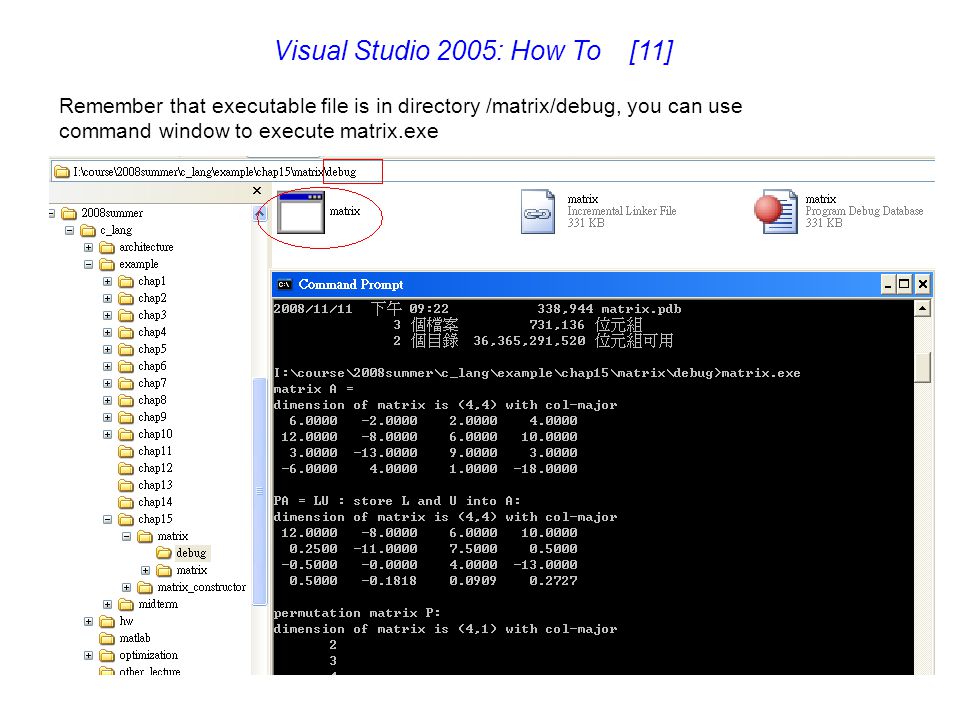
Task: Select the matrix_constructor folder icon
Action: tap(145, 588)
